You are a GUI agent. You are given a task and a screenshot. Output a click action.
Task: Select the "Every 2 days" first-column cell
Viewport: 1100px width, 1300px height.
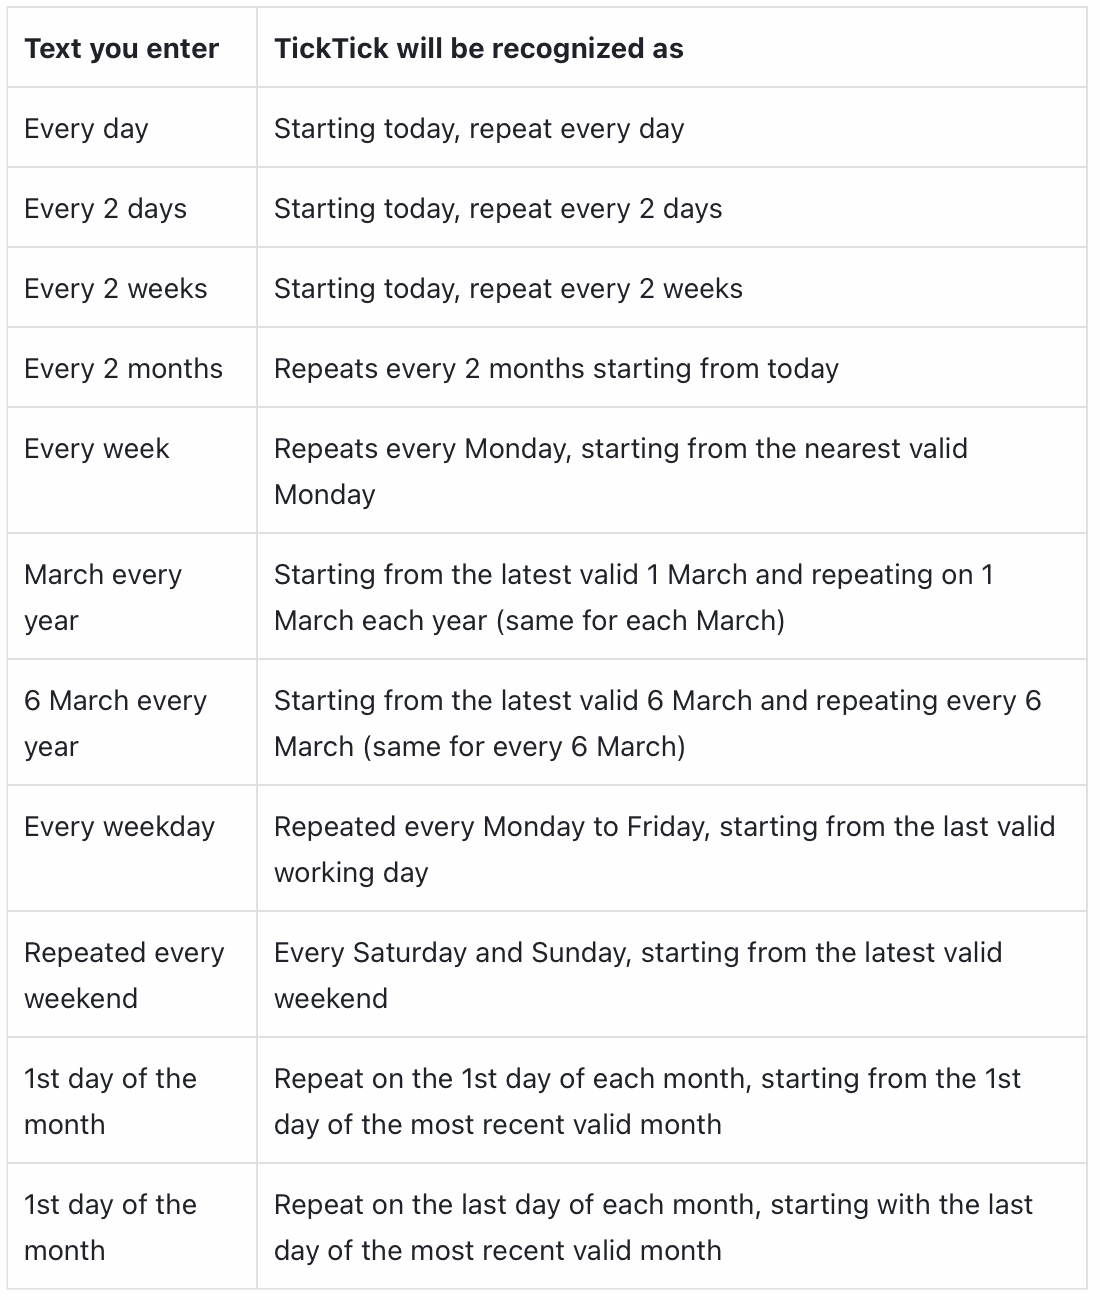point(105,209)
